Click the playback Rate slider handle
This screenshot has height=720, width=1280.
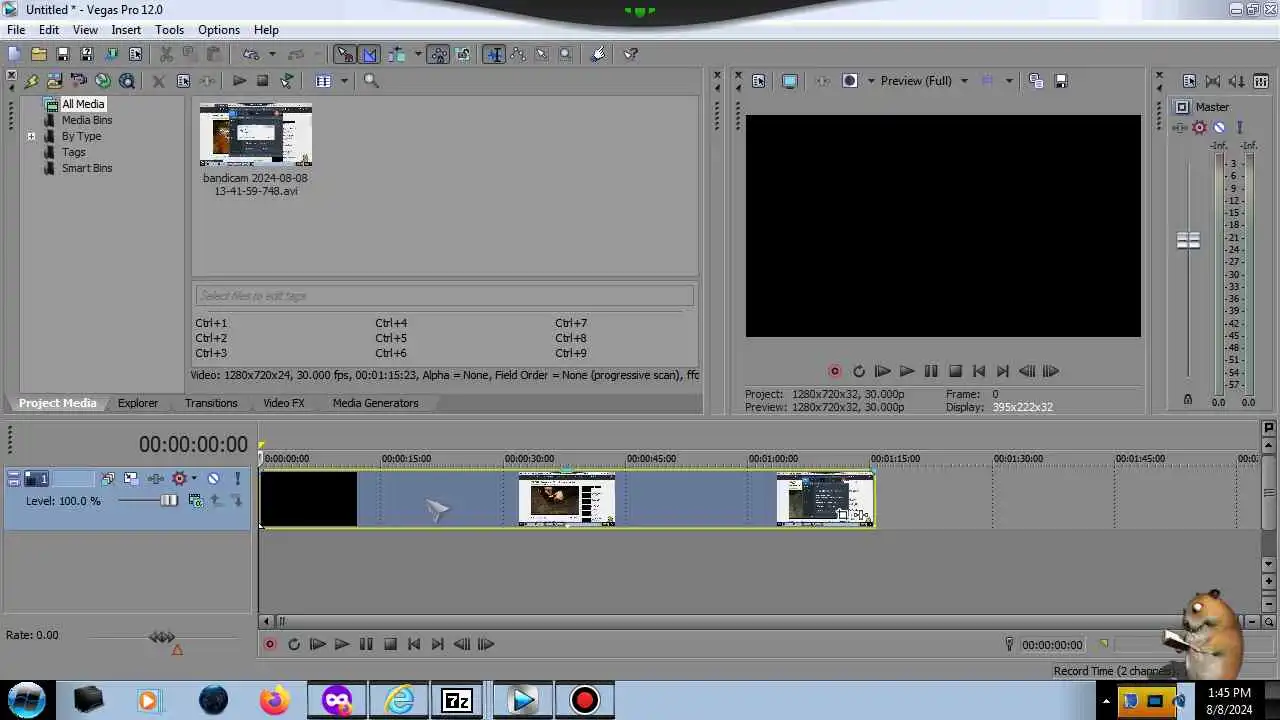point(162,636)
